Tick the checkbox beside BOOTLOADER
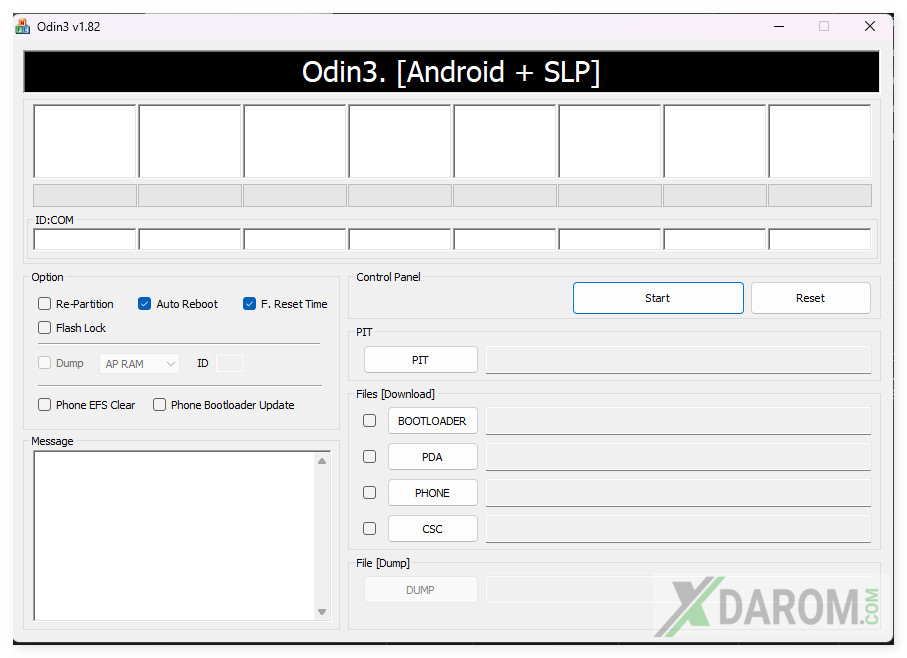The width and height of the screenshot is (907, 658). [369, 421]
